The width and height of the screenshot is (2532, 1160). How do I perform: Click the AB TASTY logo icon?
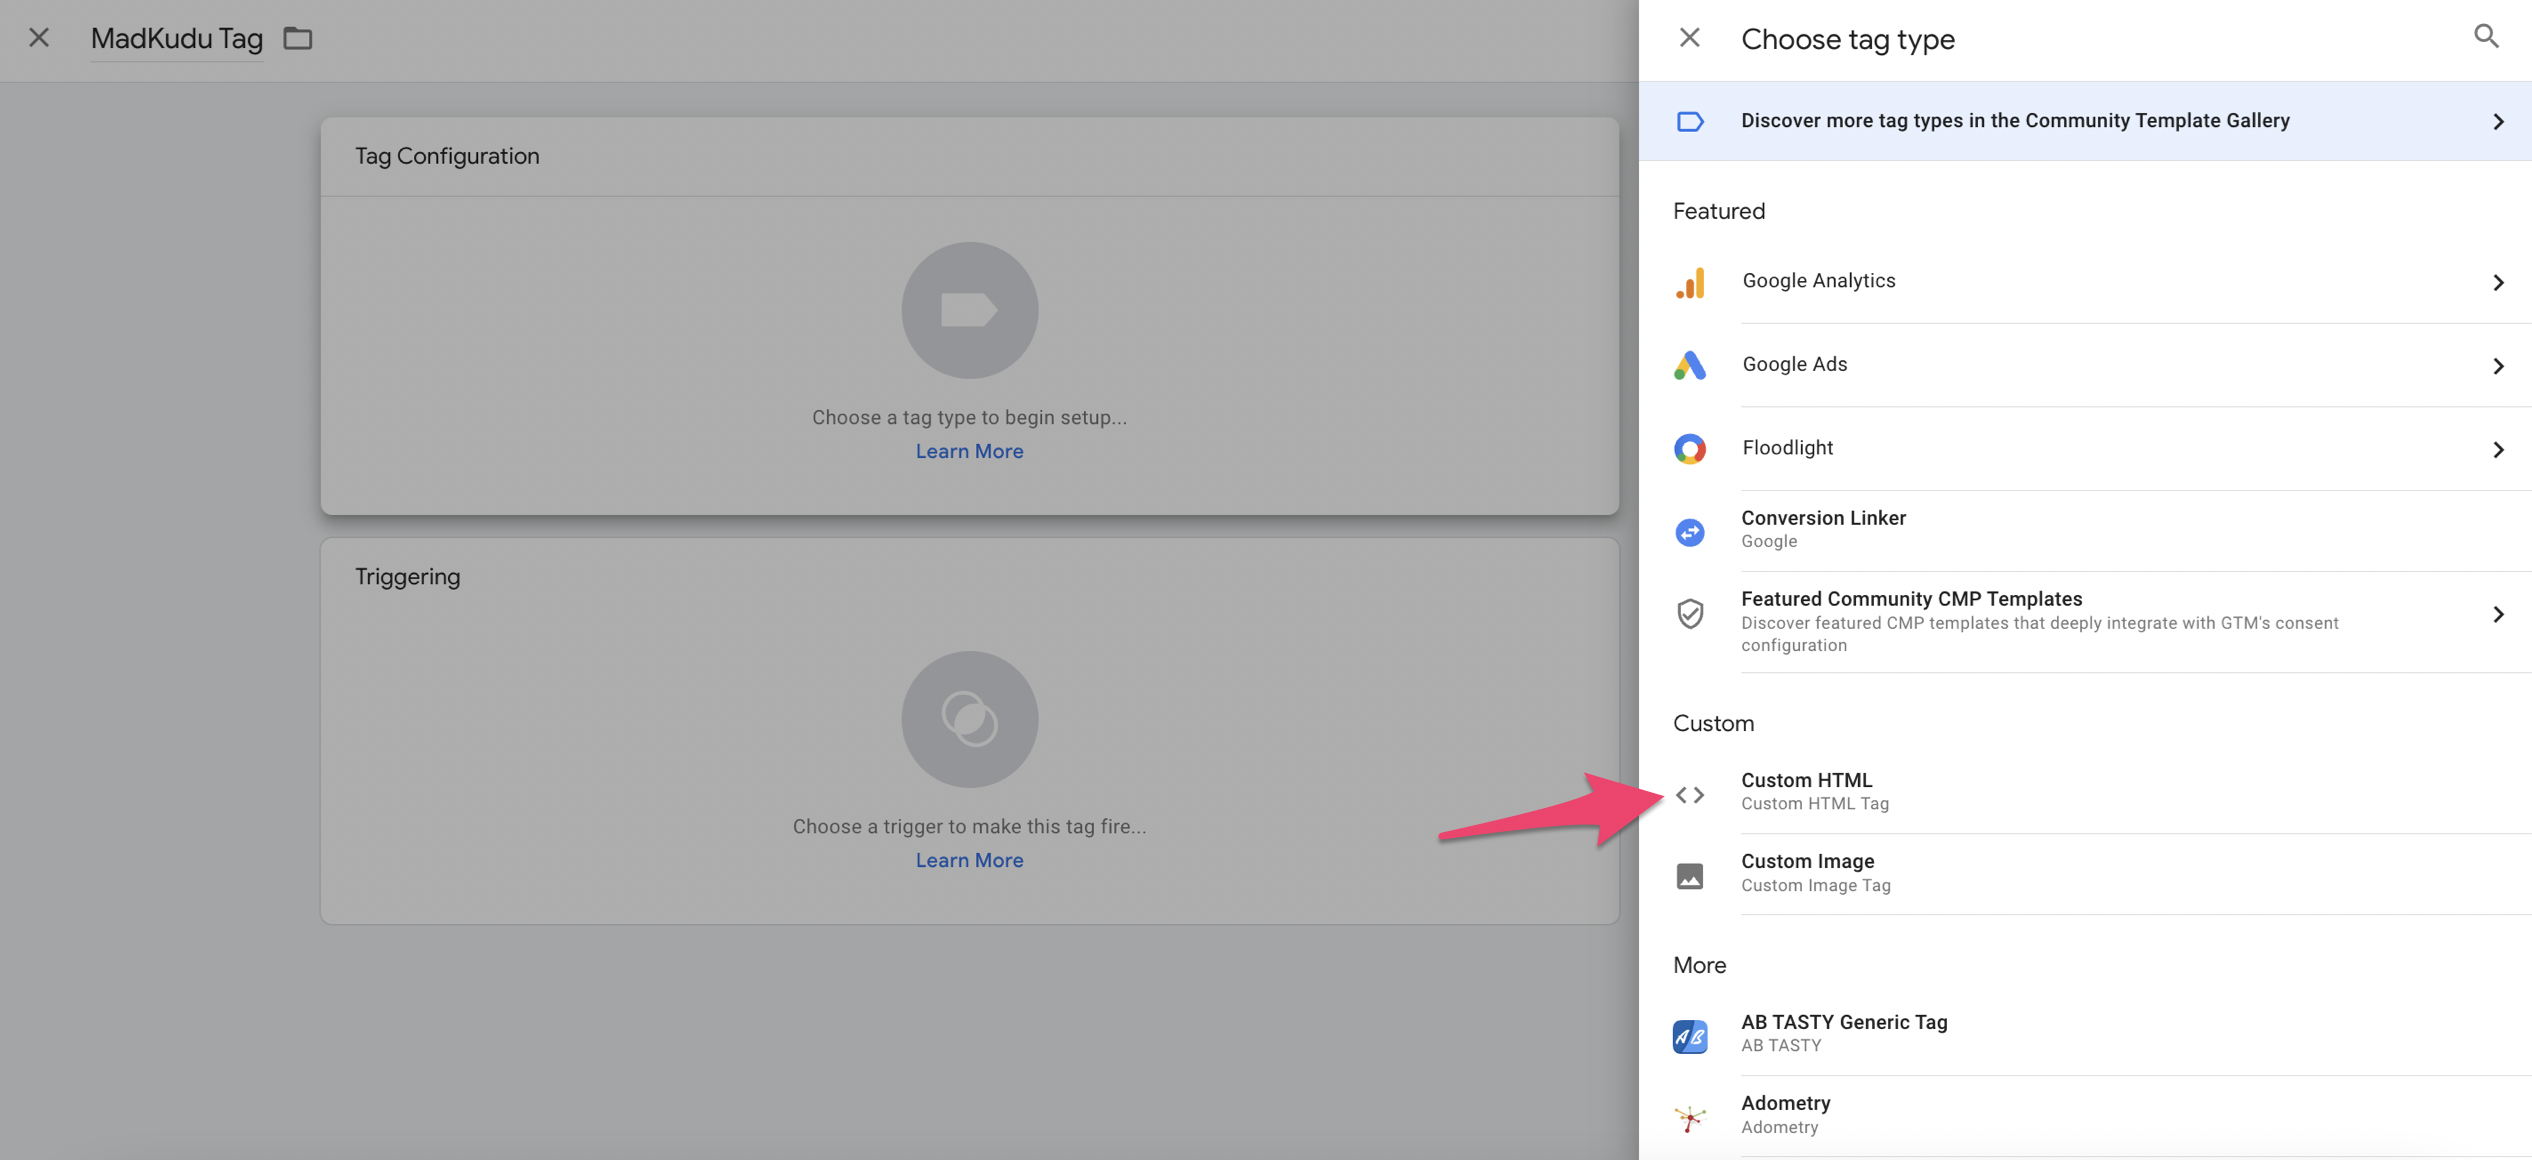pyautogui.click(x=1690, y=1036)
